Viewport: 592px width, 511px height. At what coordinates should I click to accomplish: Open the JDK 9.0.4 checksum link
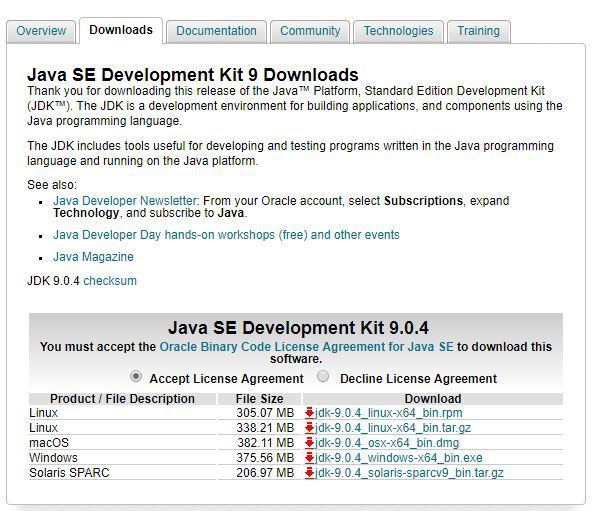[110, 281]
